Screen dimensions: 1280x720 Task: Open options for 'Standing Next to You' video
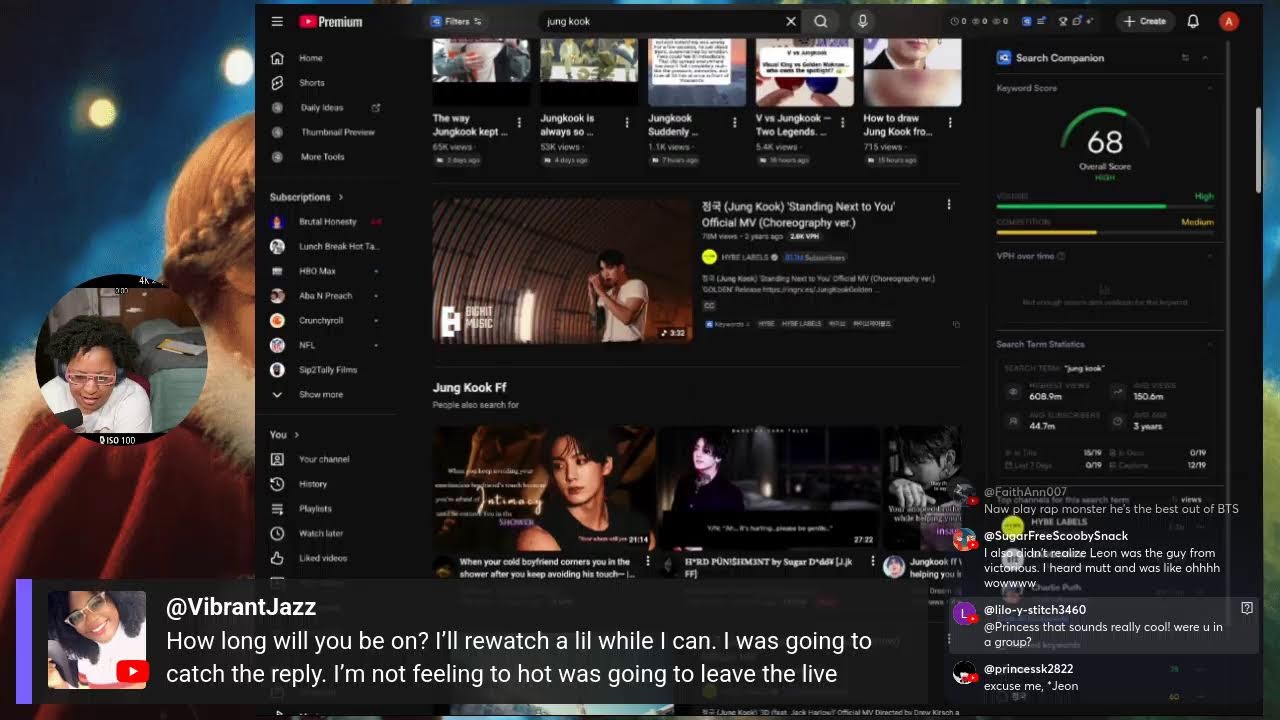click(x=949, y=205)
